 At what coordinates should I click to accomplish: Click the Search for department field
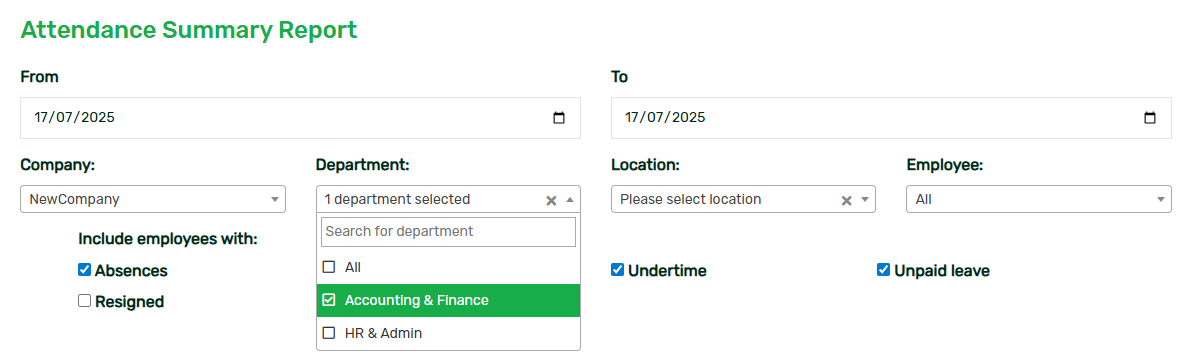click(449, 231)
